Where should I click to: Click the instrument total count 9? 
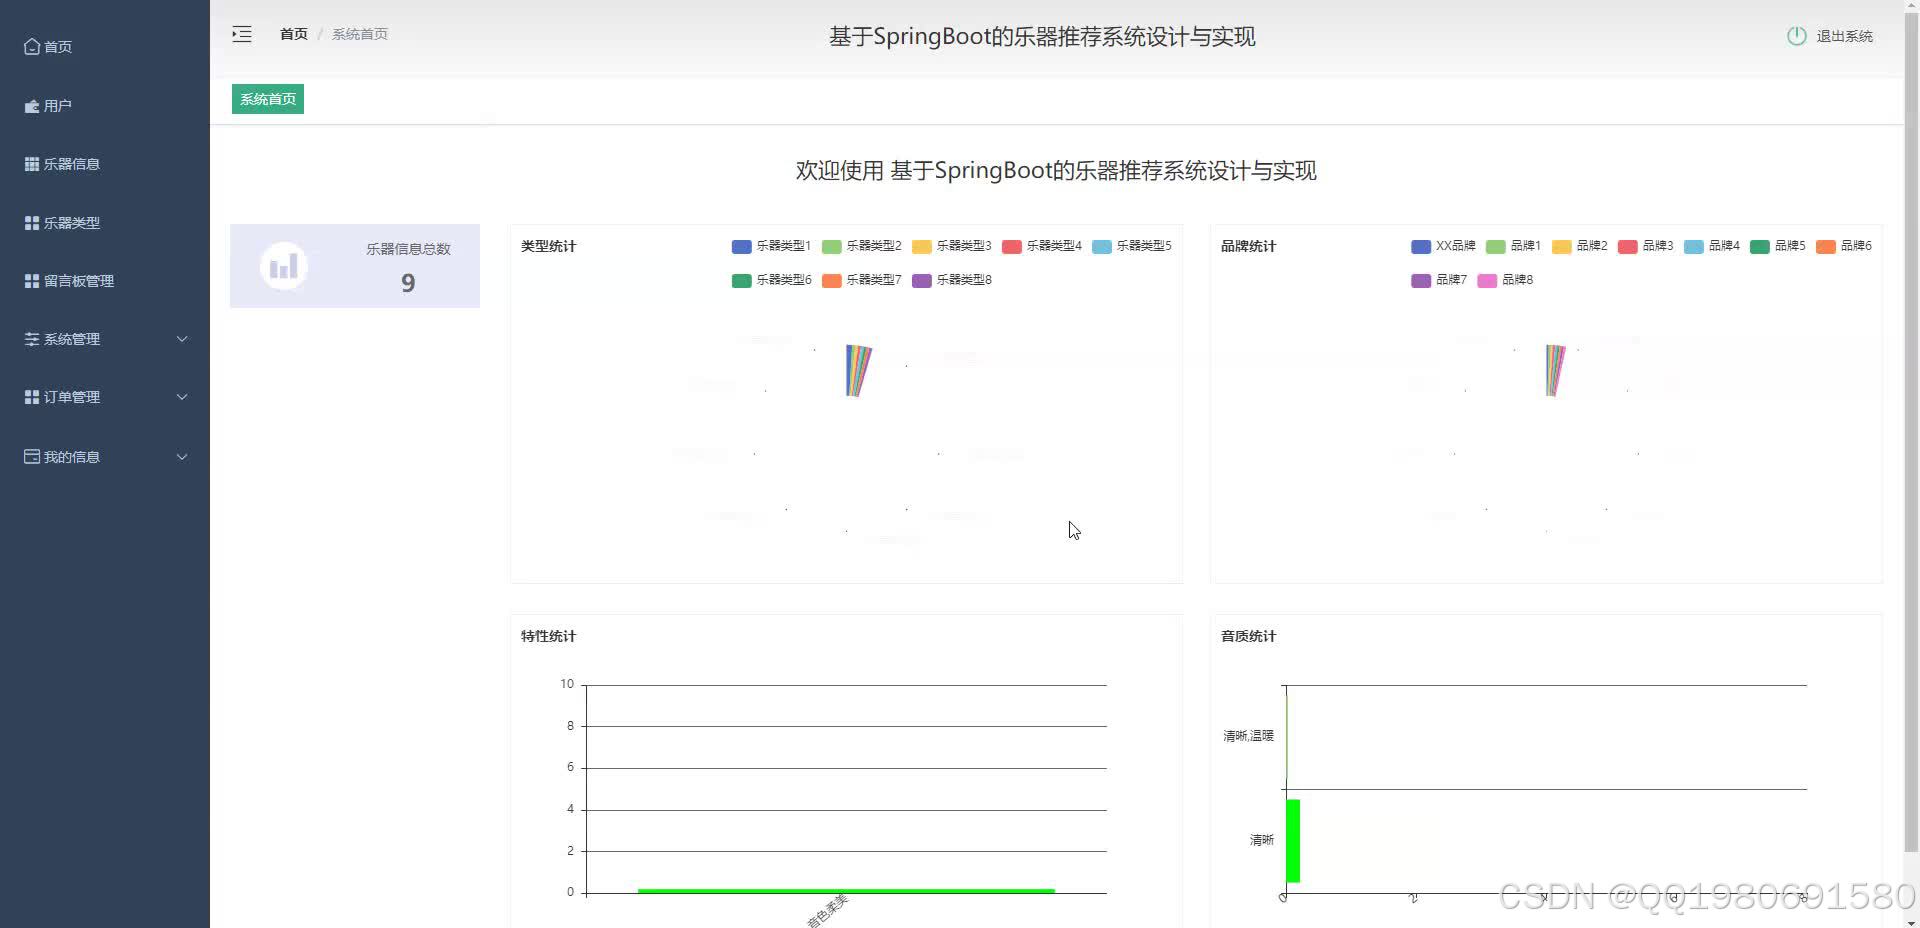click(x=407, y=283)
